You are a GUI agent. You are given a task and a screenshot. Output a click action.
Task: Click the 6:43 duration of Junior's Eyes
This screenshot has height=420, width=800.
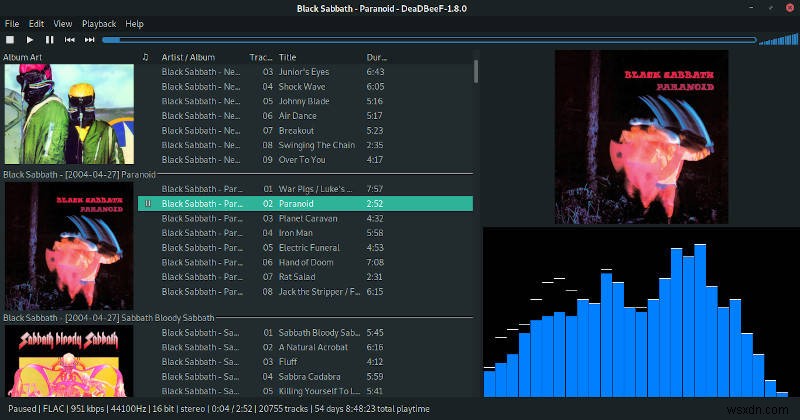(375, 72)
